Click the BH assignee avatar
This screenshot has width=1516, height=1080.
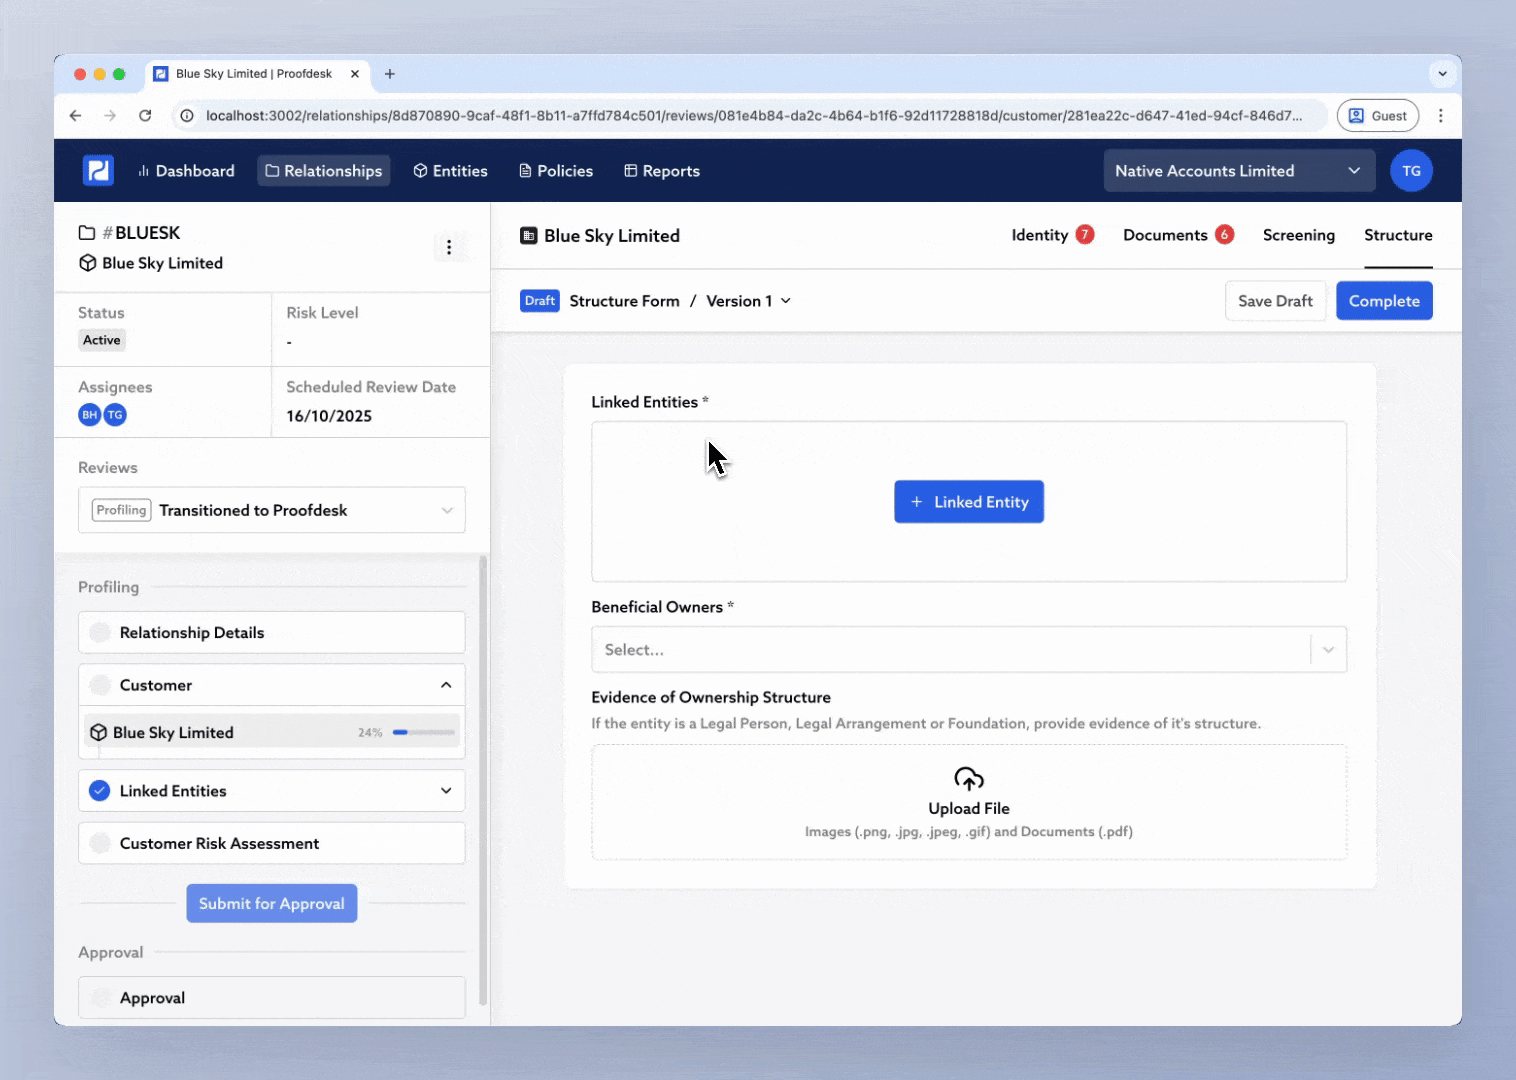click(x=90, y=415)
